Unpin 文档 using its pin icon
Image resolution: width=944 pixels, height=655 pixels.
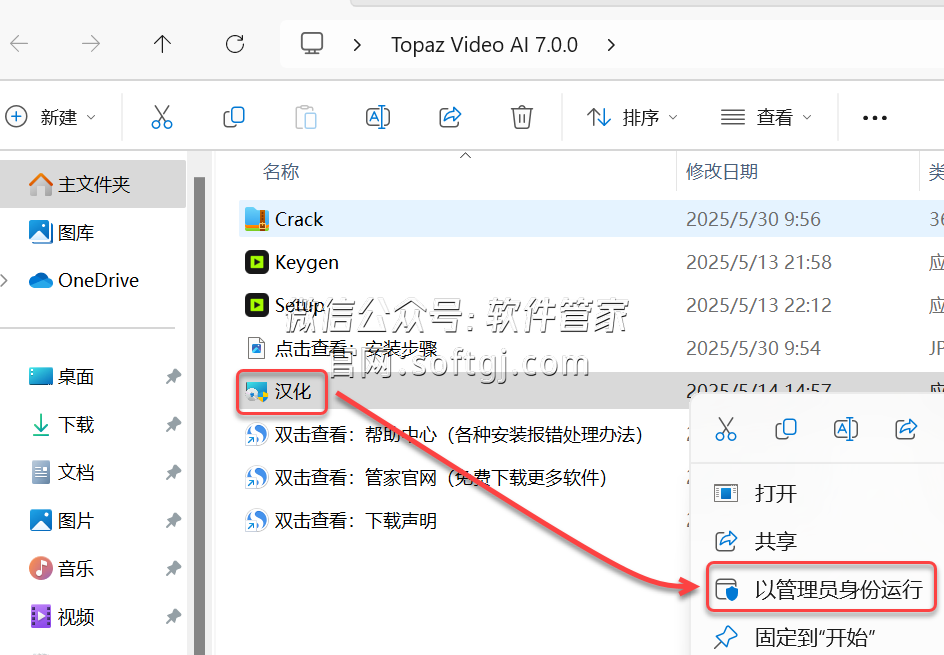tap(173, 473)
